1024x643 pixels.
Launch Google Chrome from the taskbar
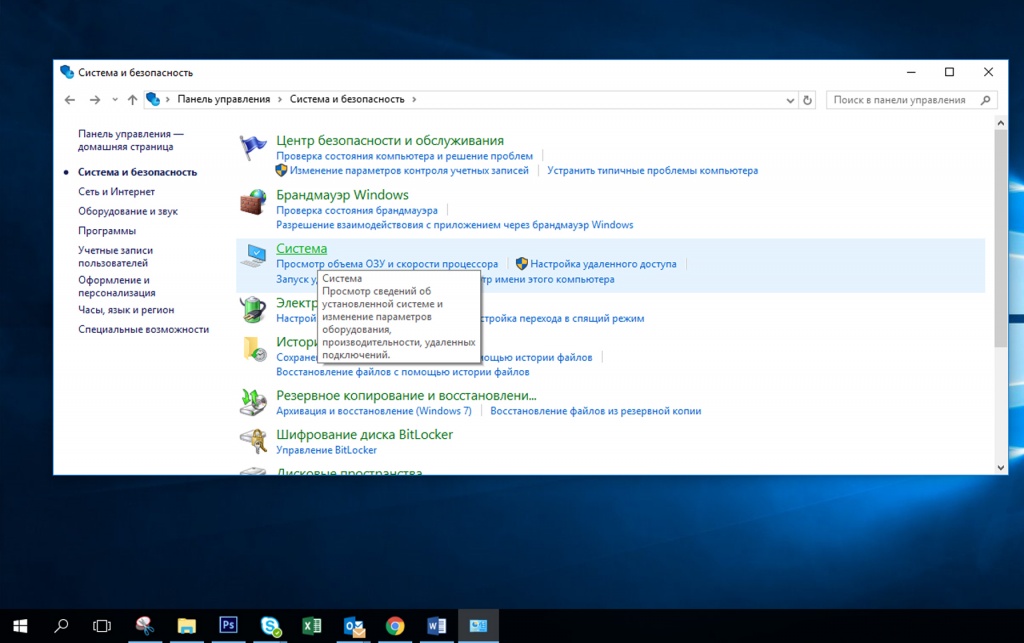pyautogui.click(x=395, y=626)
